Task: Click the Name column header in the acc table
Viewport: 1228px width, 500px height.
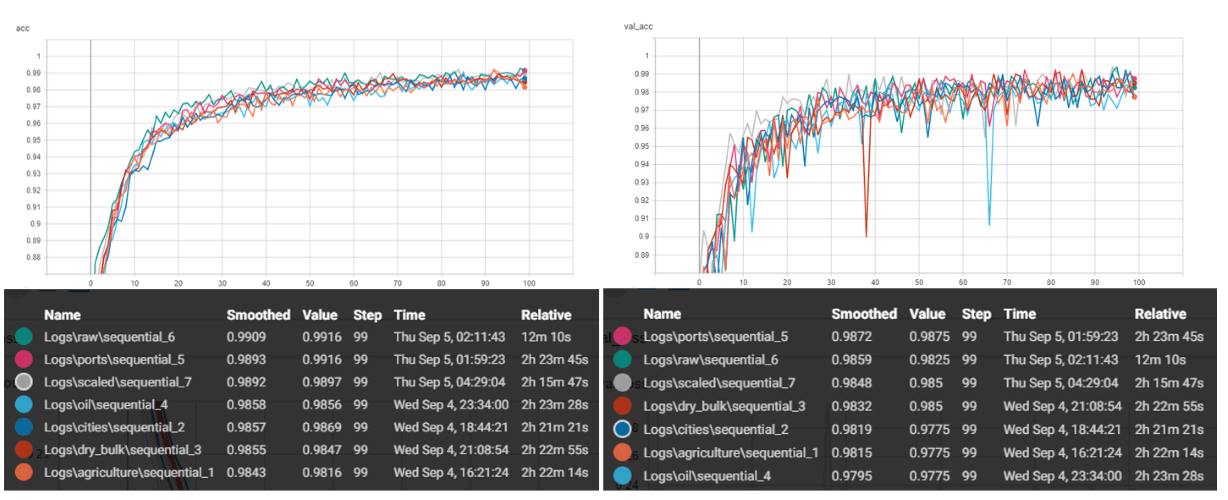Action: tap(62, 314)
